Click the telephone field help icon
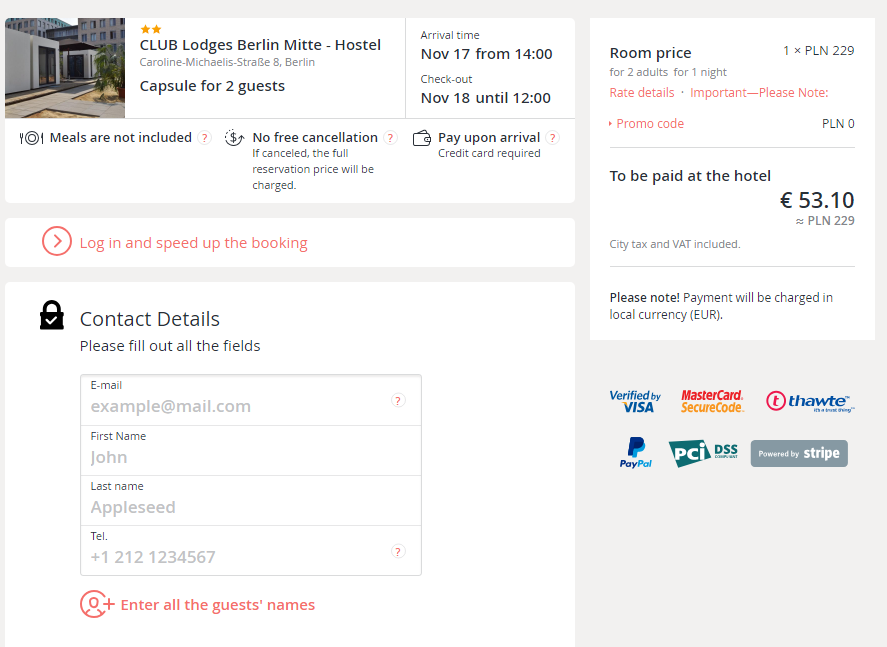 coord(398,551)
